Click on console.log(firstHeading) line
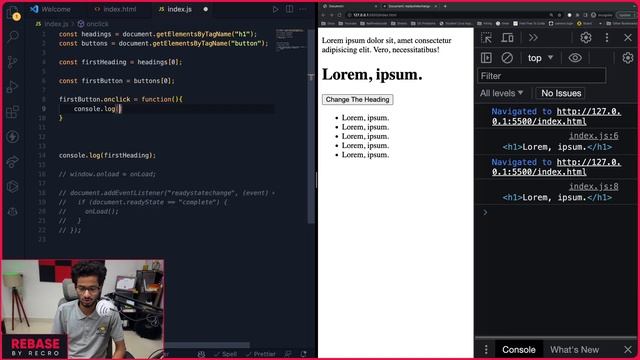 (107, 155)
